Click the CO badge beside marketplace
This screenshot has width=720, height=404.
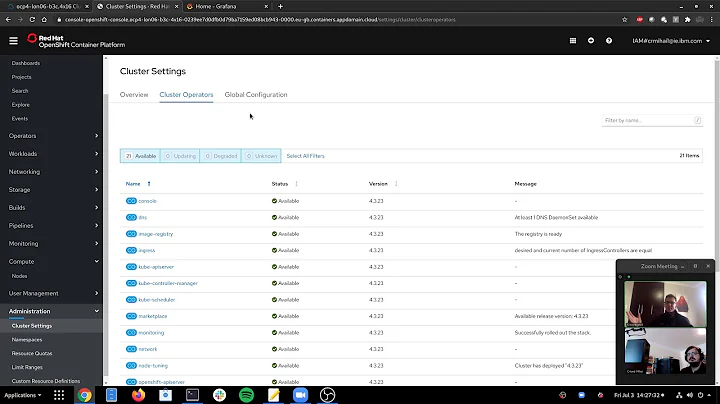pos(131,316)
